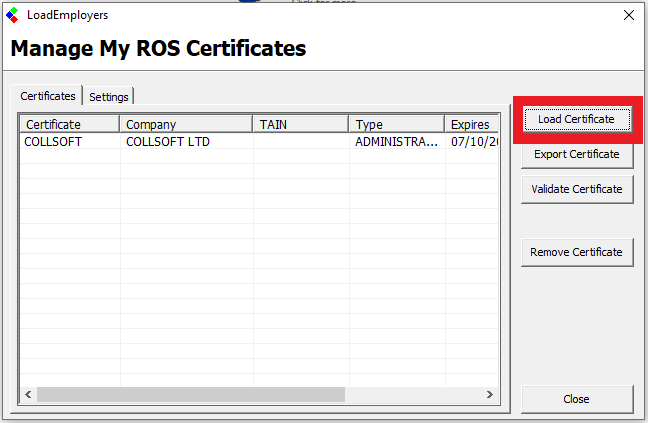Click the horizontal scrollbar left arrow

[x=28, y=394]
